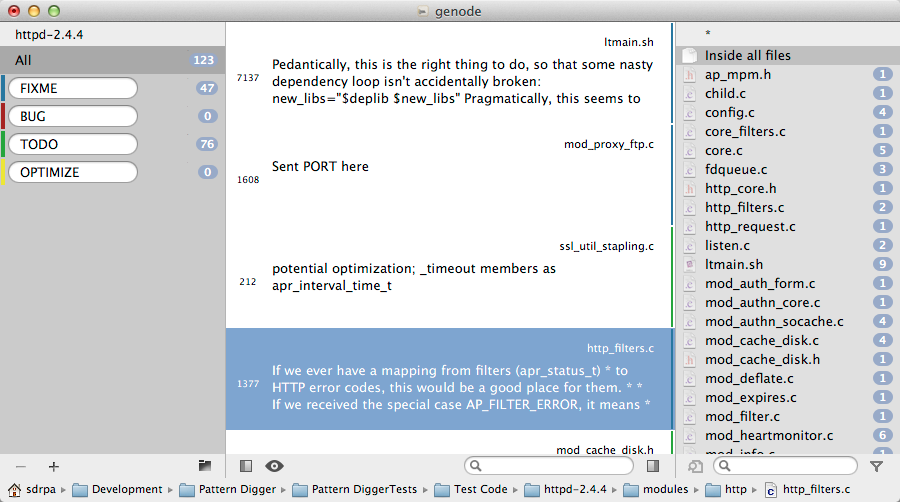This screenshot has height=502, width=900.
Task: Select the highlighted http_filters.c line 1377 entry
Action: [449, 379]
